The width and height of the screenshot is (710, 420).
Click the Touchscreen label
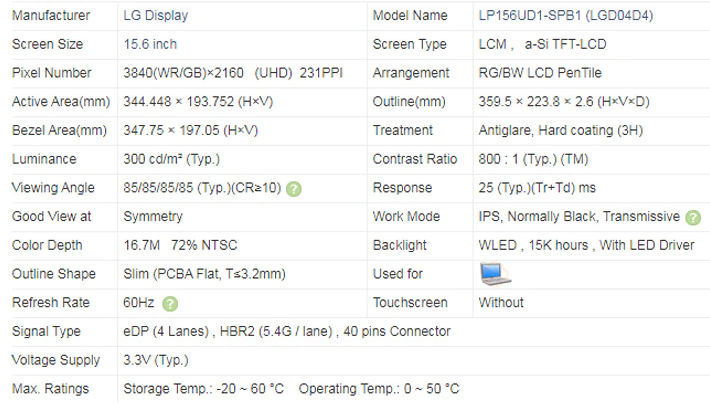coord(410,303)
